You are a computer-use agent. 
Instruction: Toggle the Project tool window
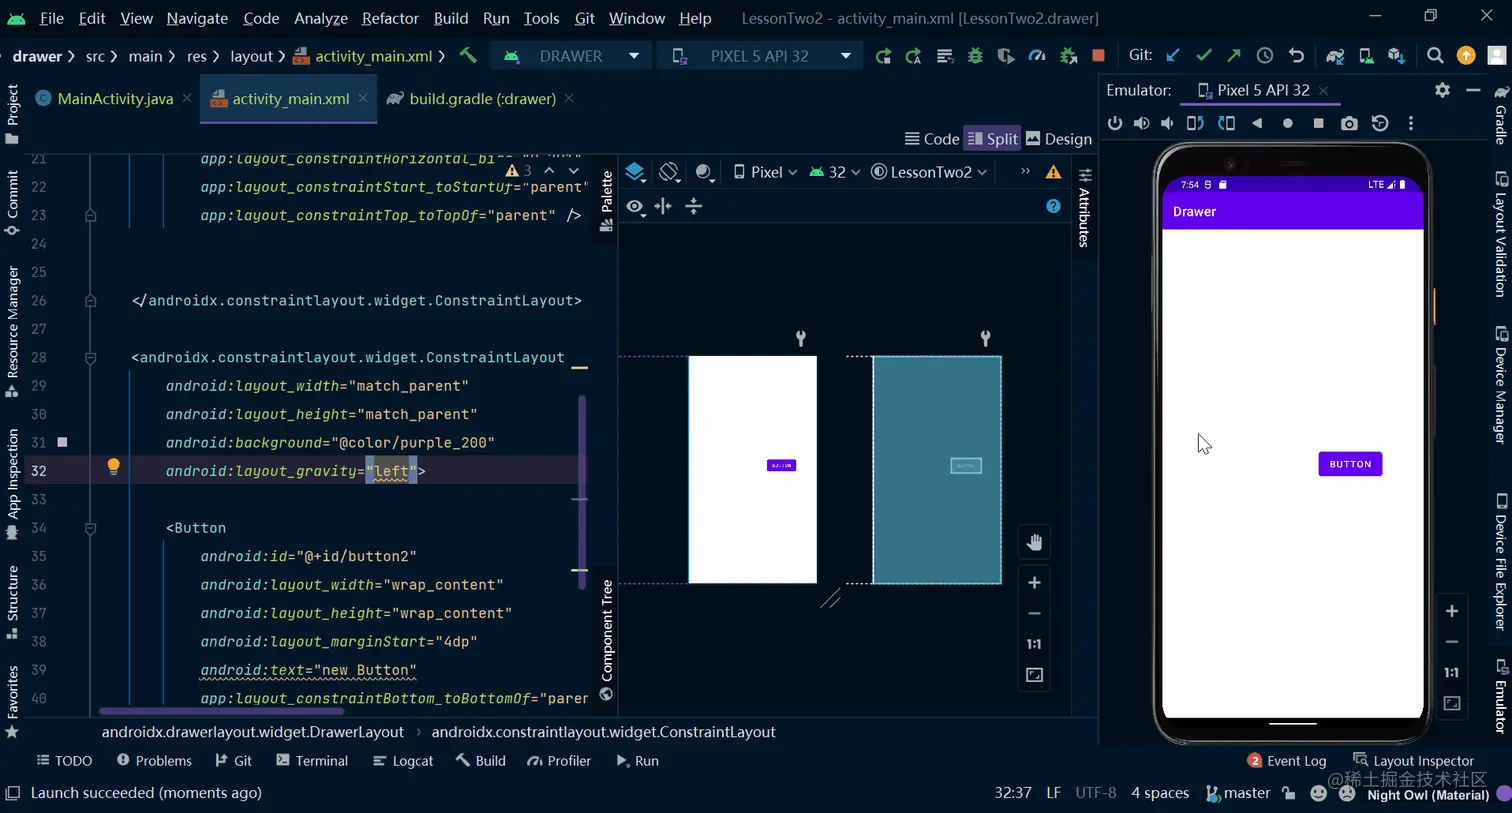(x=12, y=113)
